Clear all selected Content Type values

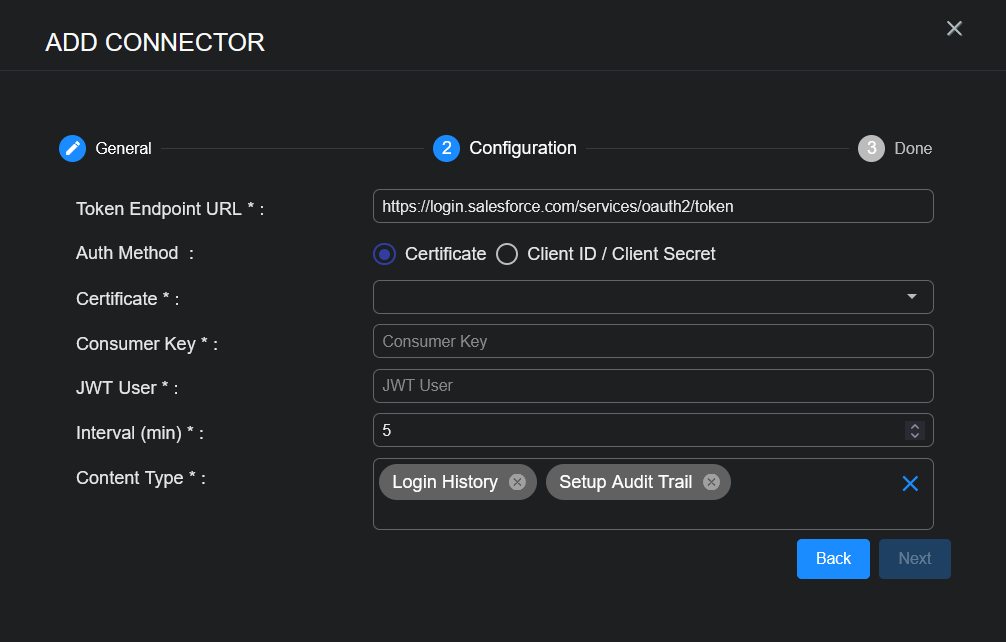[910, 484]
